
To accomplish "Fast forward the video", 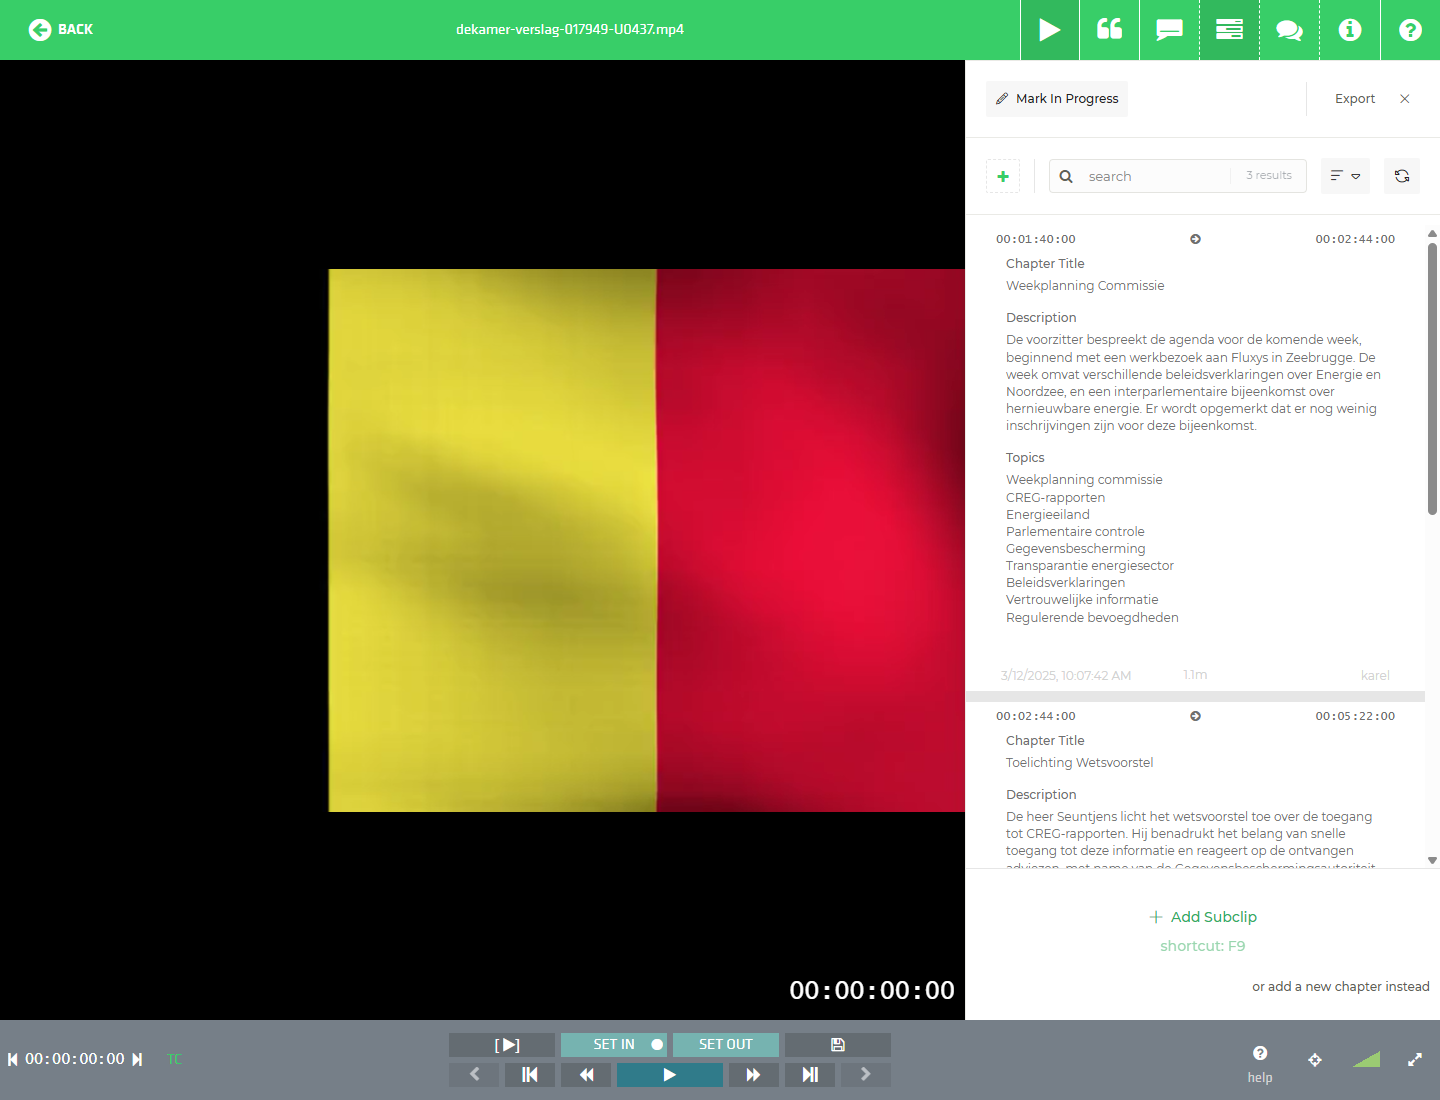I will [754, 1075].
